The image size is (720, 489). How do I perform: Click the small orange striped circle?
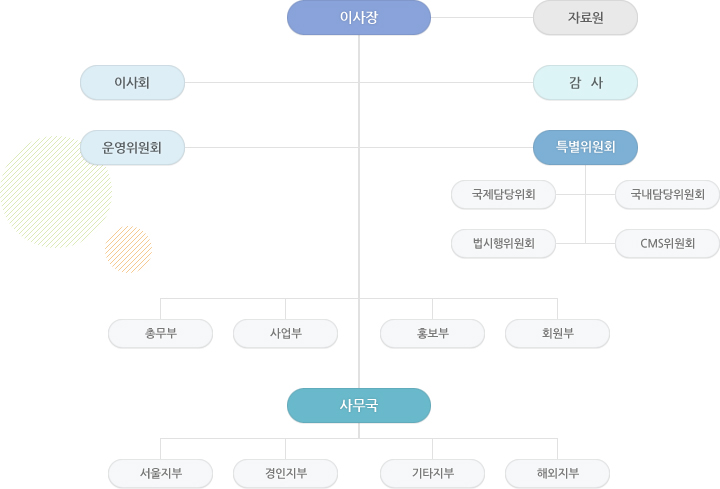129,249
